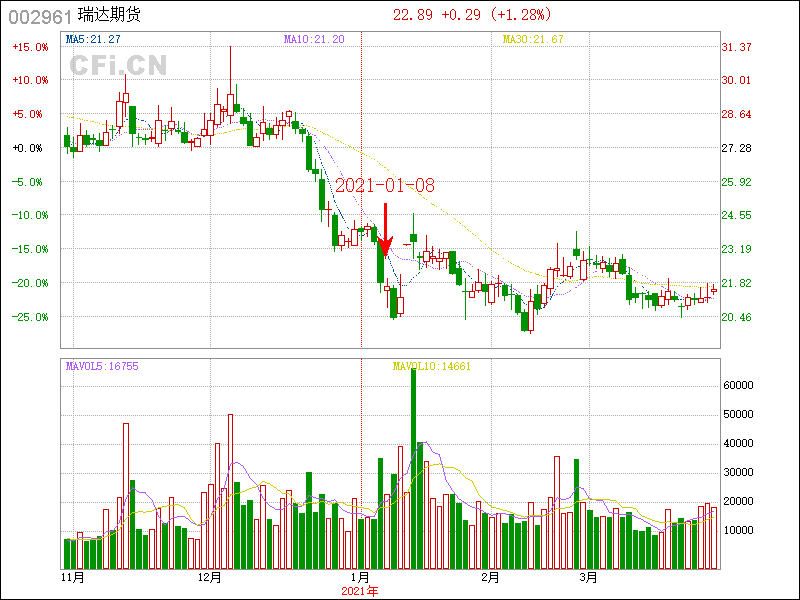800x600 pixels.
Task: Click the current price 22.89
Action: click(413, 15)
